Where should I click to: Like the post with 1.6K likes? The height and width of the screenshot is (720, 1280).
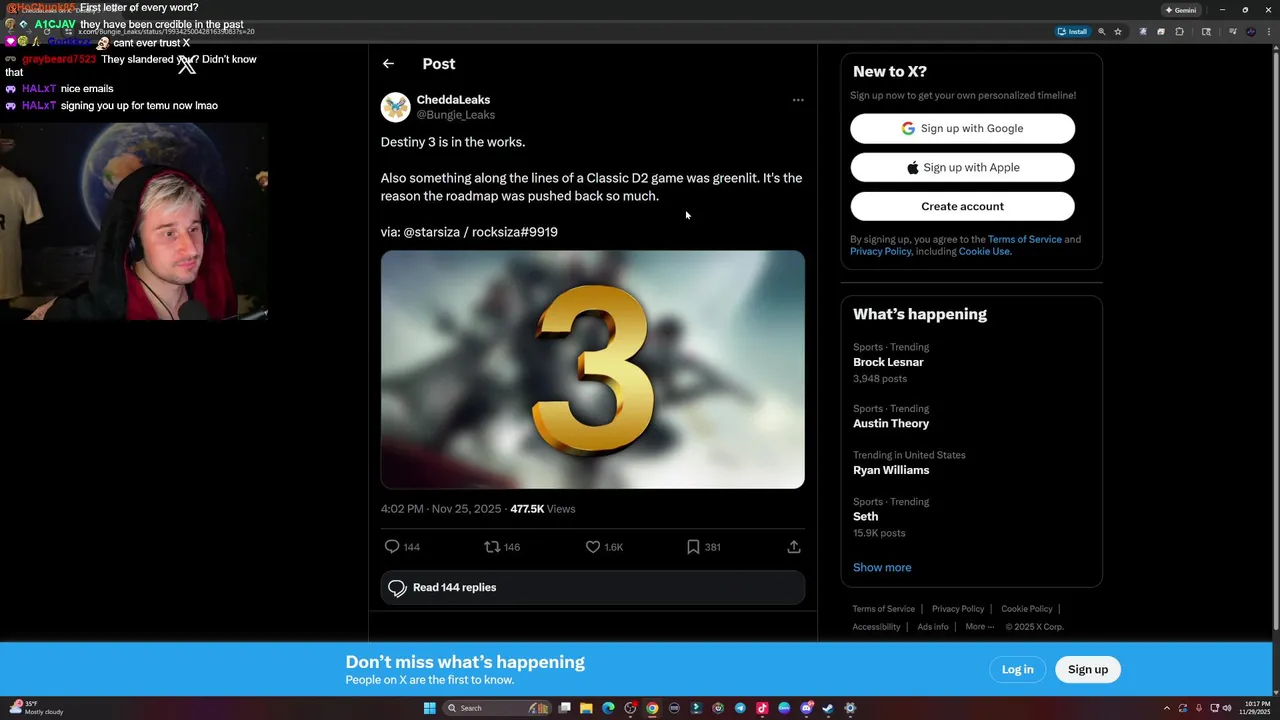pos(592,547)
